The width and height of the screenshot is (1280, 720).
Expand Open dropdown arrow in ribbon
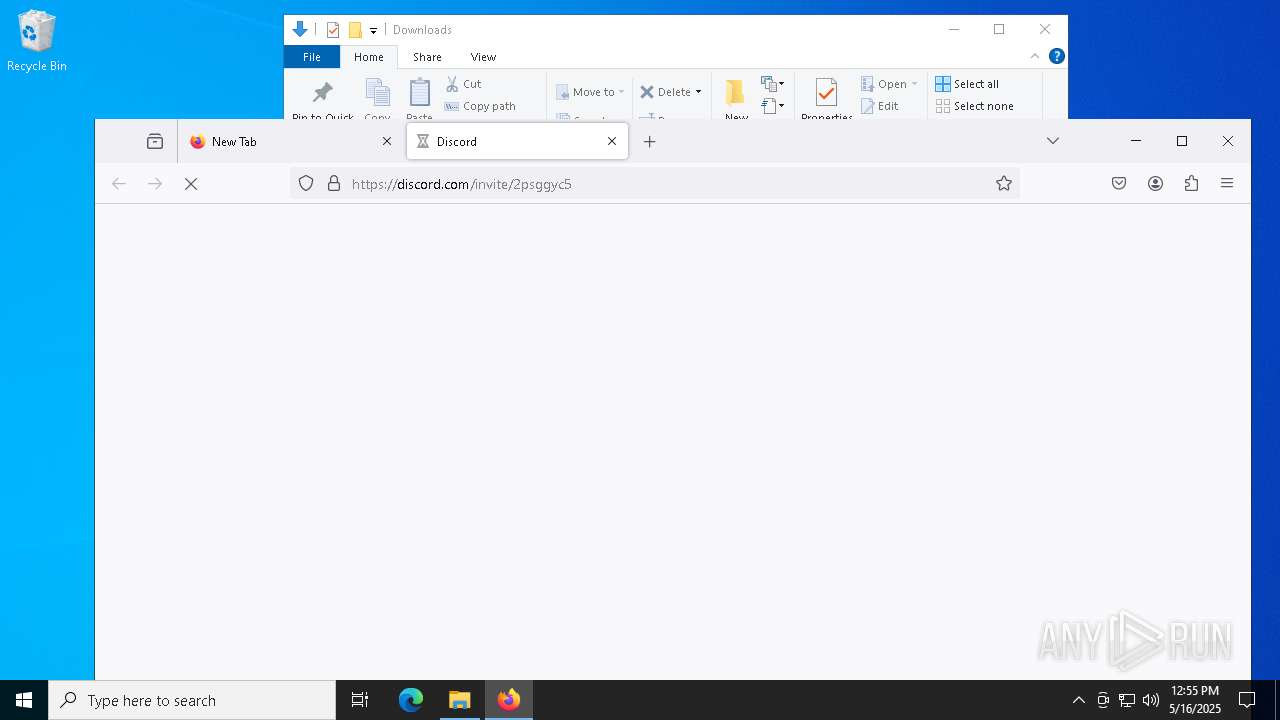[x=914, y=84]
